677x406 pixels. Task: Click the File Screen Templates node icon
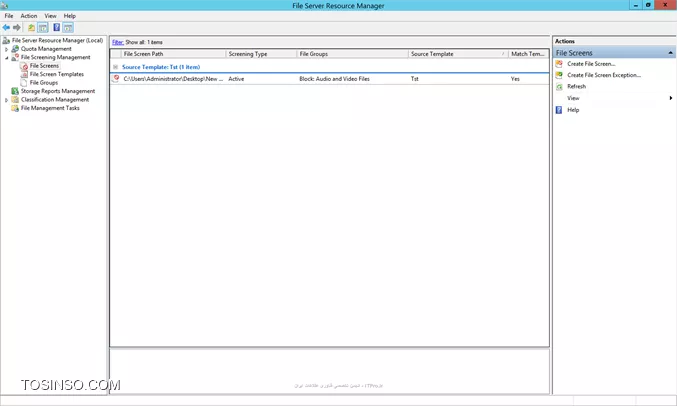pyautogui.click(x=24, y=74)
